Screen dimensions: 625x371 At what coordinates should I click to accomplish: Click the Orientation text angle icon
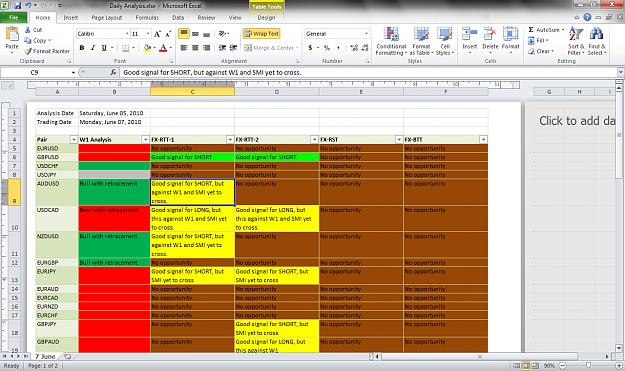pos(223,34)
